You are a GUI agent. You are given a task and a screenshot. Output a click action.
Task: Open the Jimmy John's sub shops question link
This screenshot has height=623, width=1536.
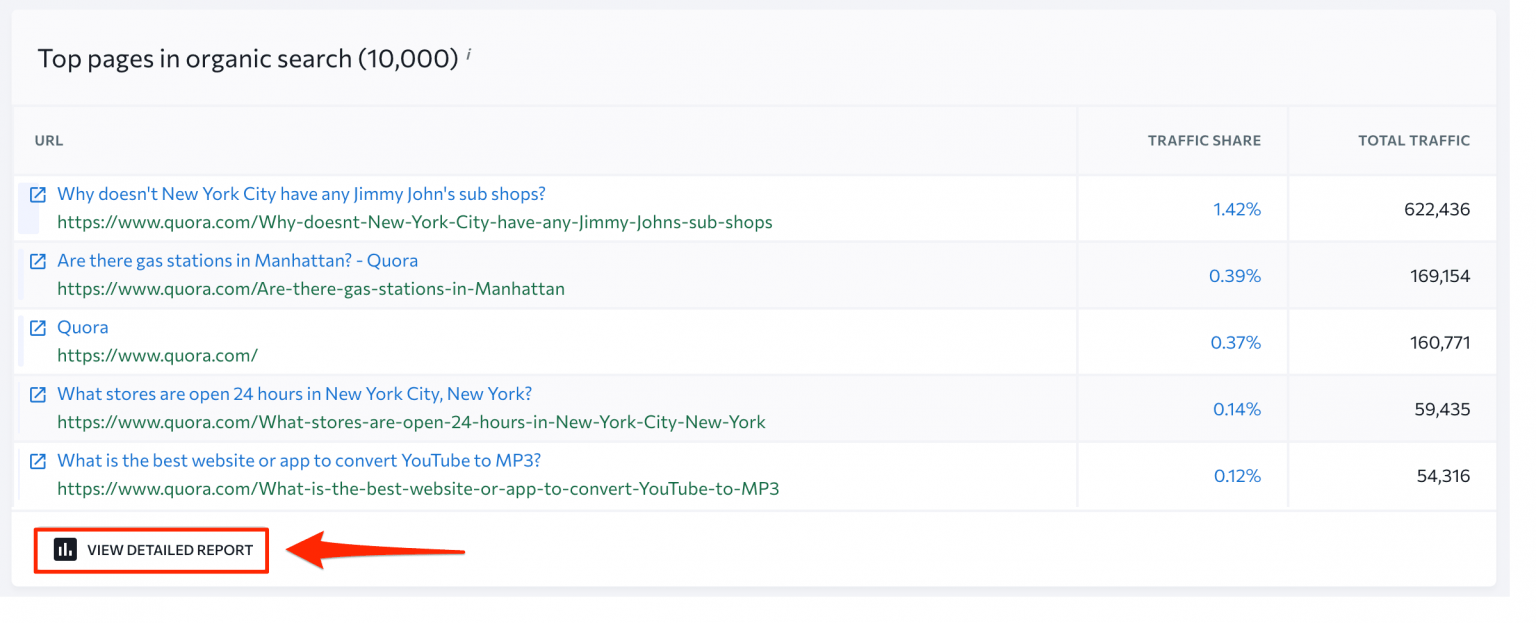[301, 194]
